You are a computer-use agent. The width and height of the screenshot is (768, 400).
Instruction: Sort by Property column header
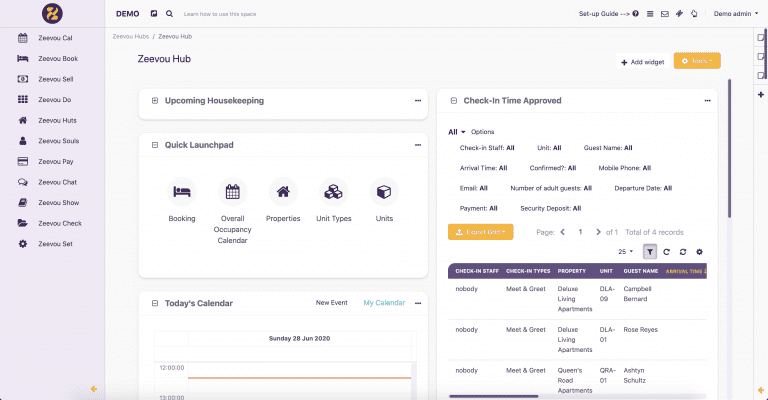point(572,271)
